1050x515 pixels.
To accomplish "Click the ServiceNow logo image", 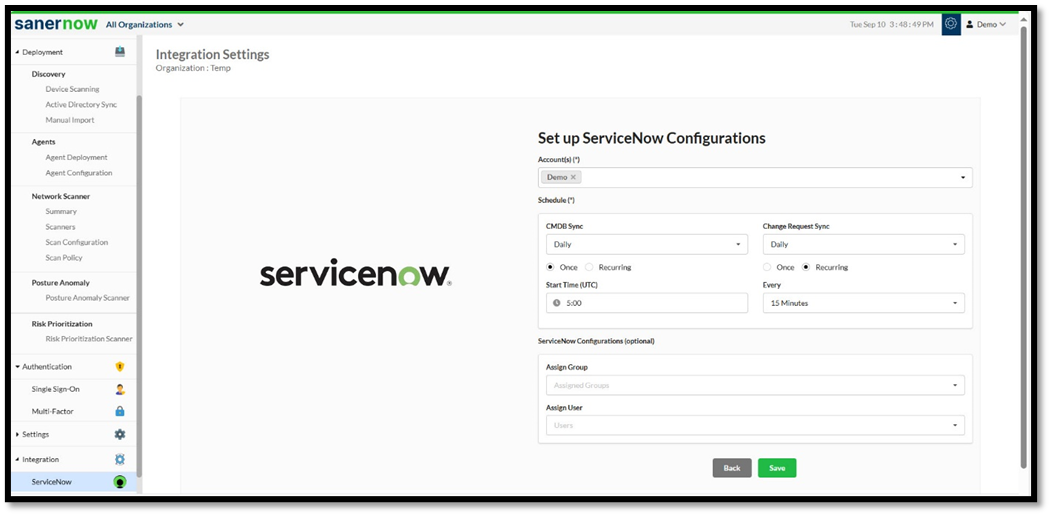I will pyautogui.click(x=356, y=275).
